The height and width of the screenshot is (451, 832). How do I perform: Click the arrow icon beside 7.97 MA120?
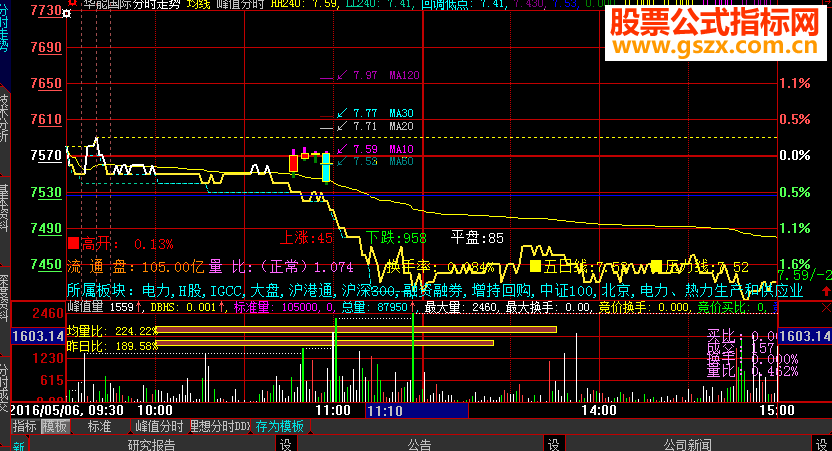tap(342, 75)
